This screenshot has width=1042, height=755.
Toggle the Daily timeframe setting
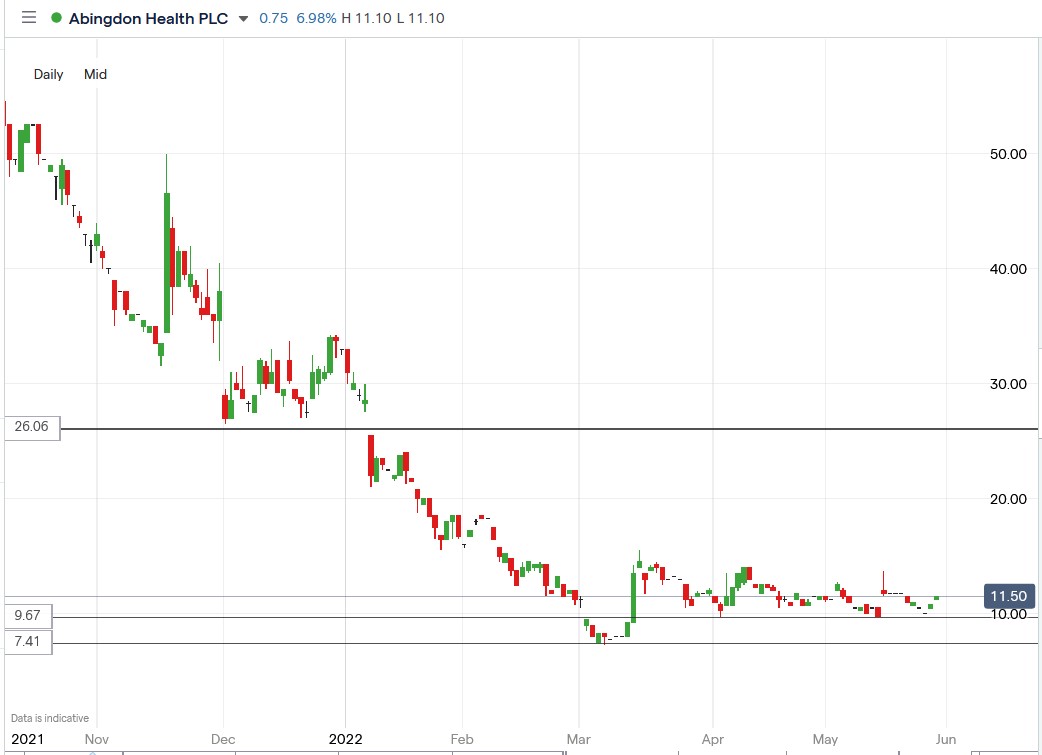[47, 74]
